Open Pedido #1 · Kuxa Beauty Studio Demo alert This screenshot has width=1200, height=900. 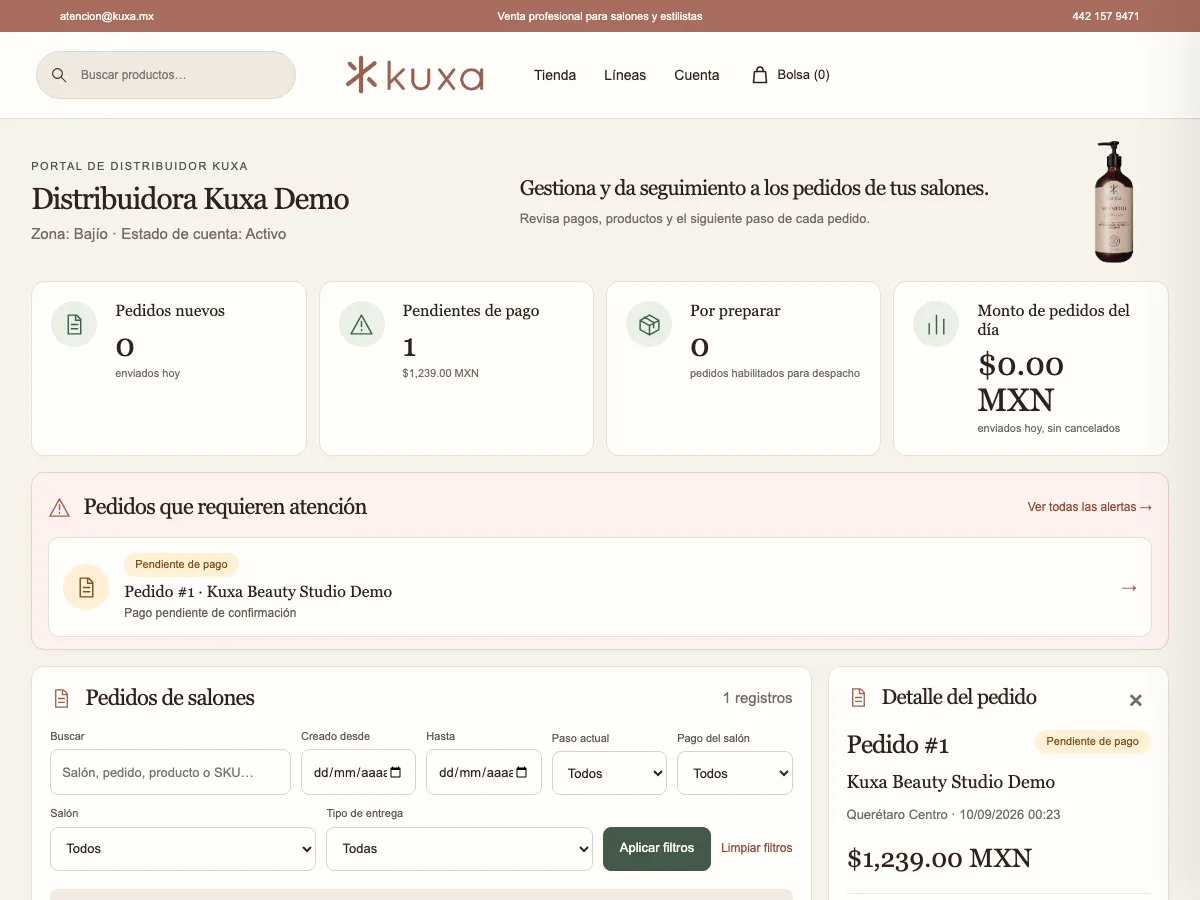click(x=600, y=587)
